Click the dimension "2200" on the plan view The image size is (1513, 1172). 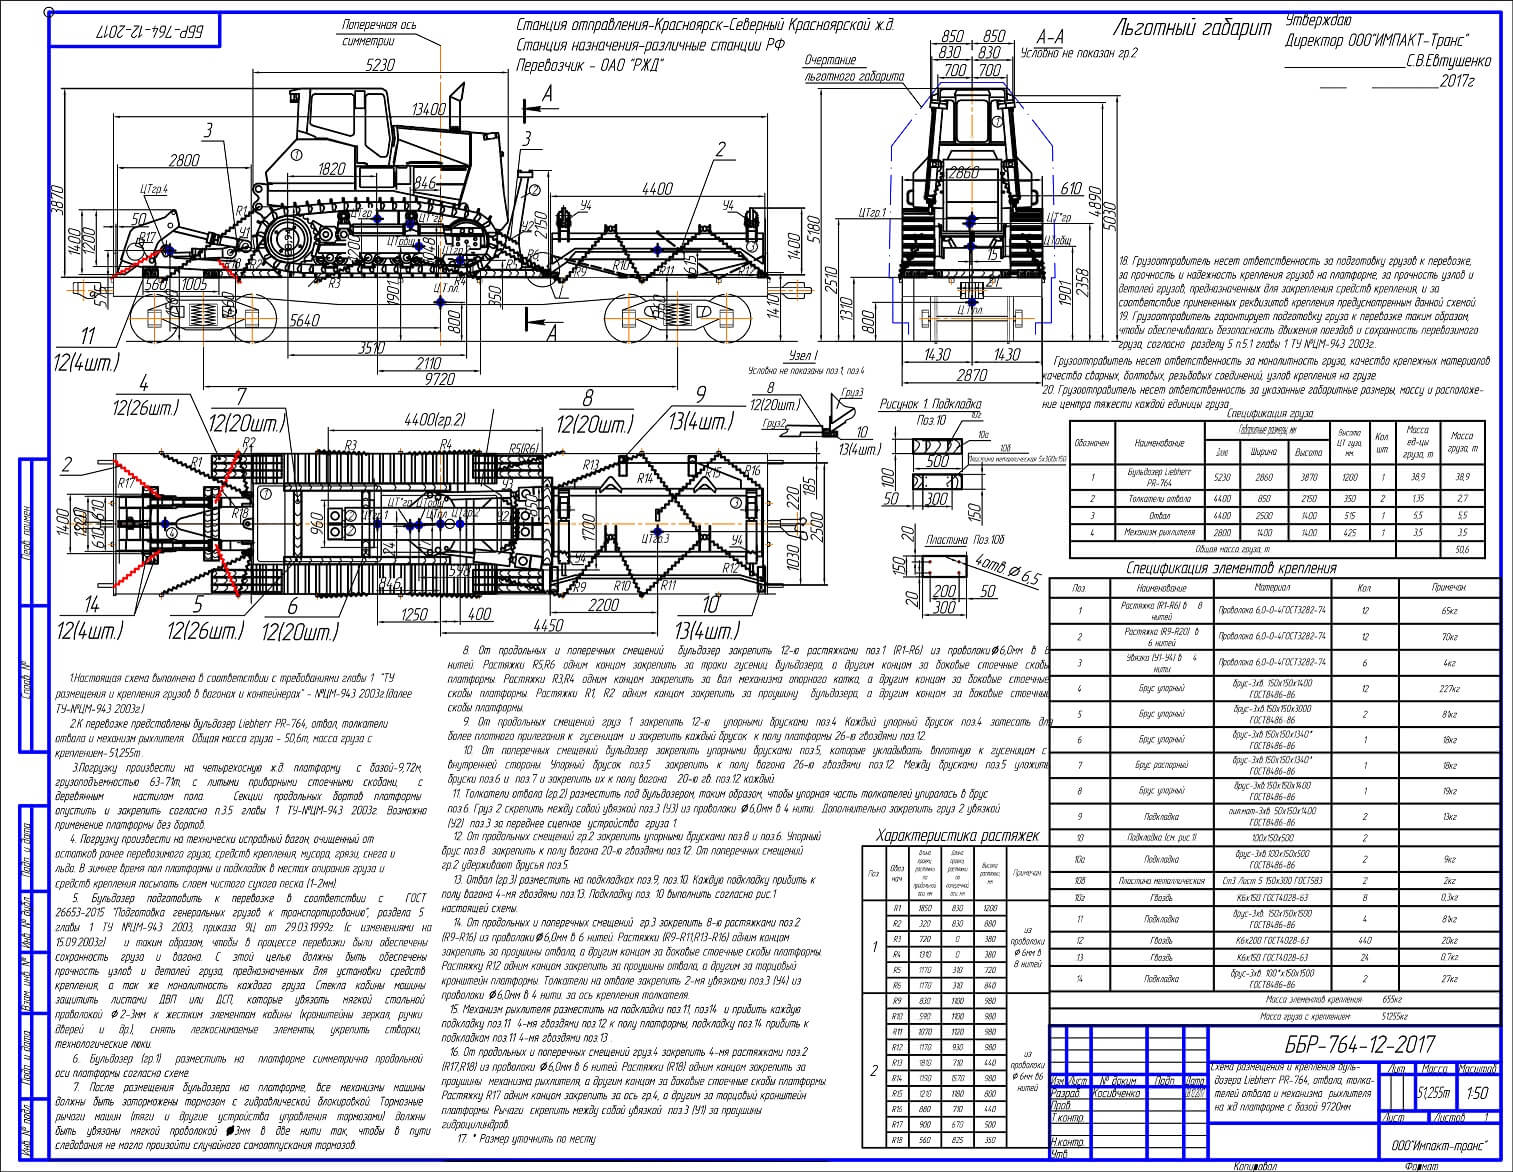[x=602, y=604]
